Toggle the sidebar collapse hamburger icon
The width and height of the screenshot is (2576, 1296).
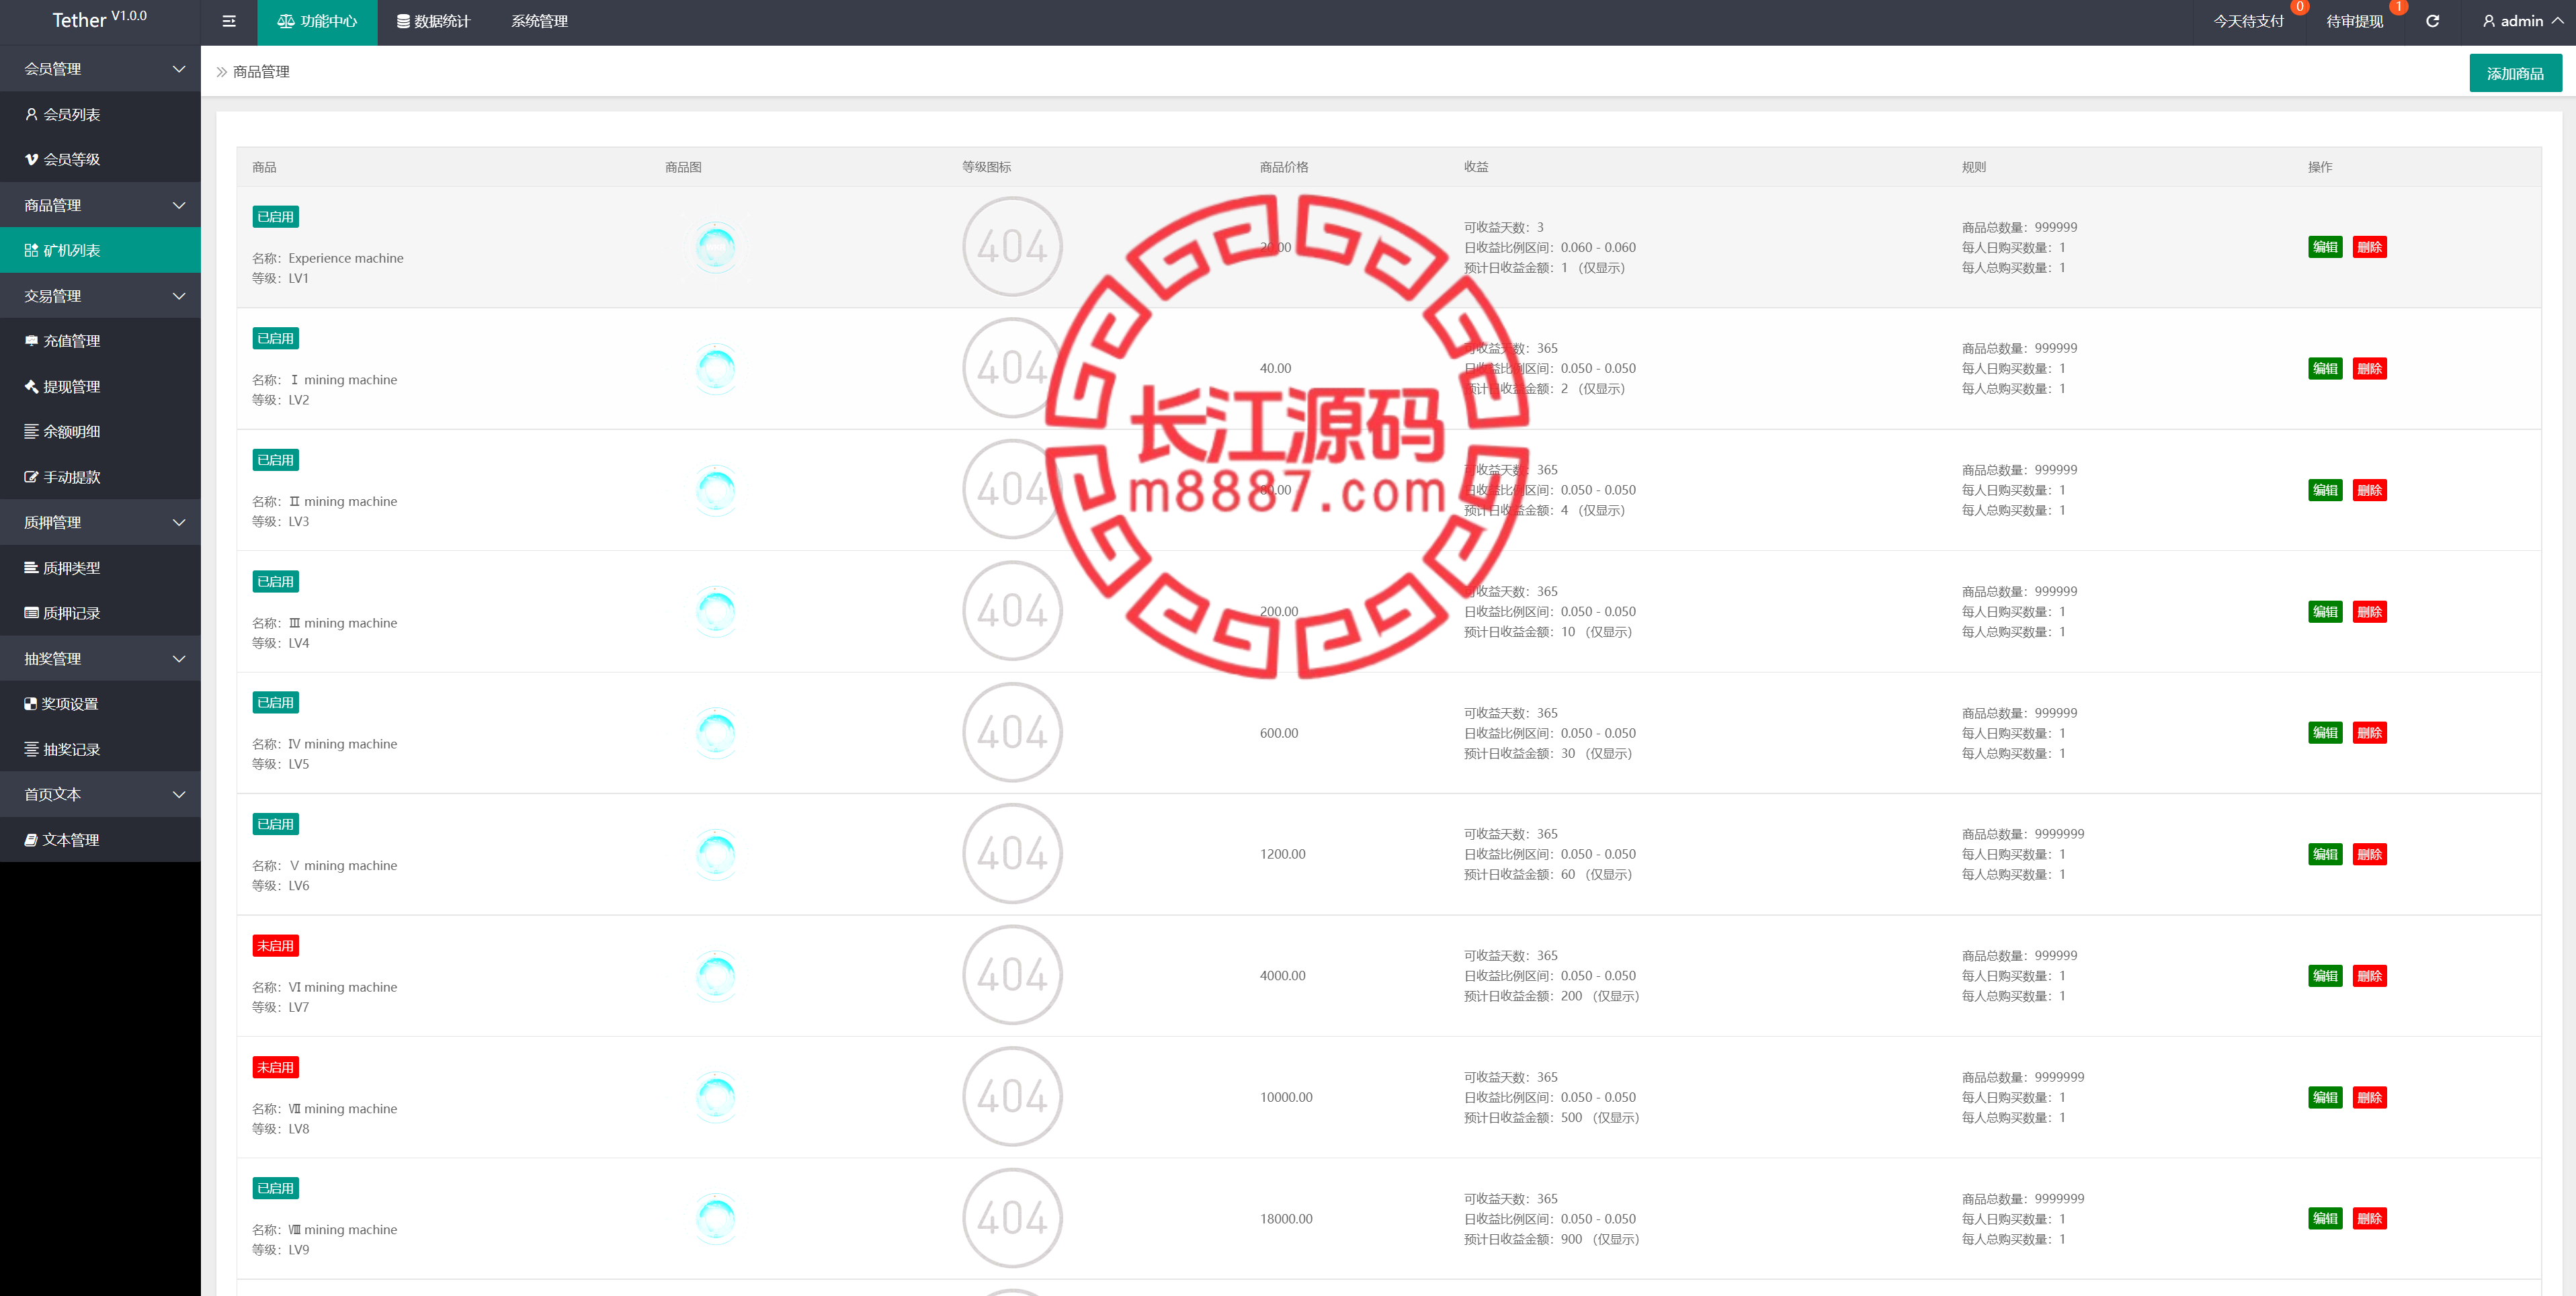coord(229,21)
